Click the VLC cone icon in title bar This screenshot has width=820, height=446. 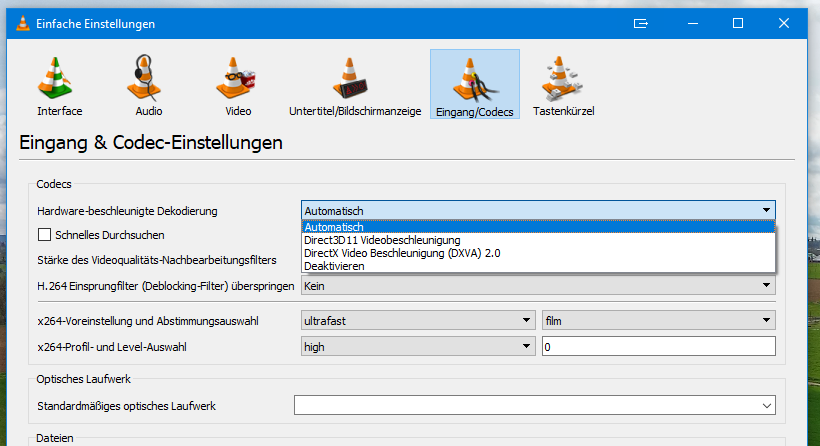(23, 24)
